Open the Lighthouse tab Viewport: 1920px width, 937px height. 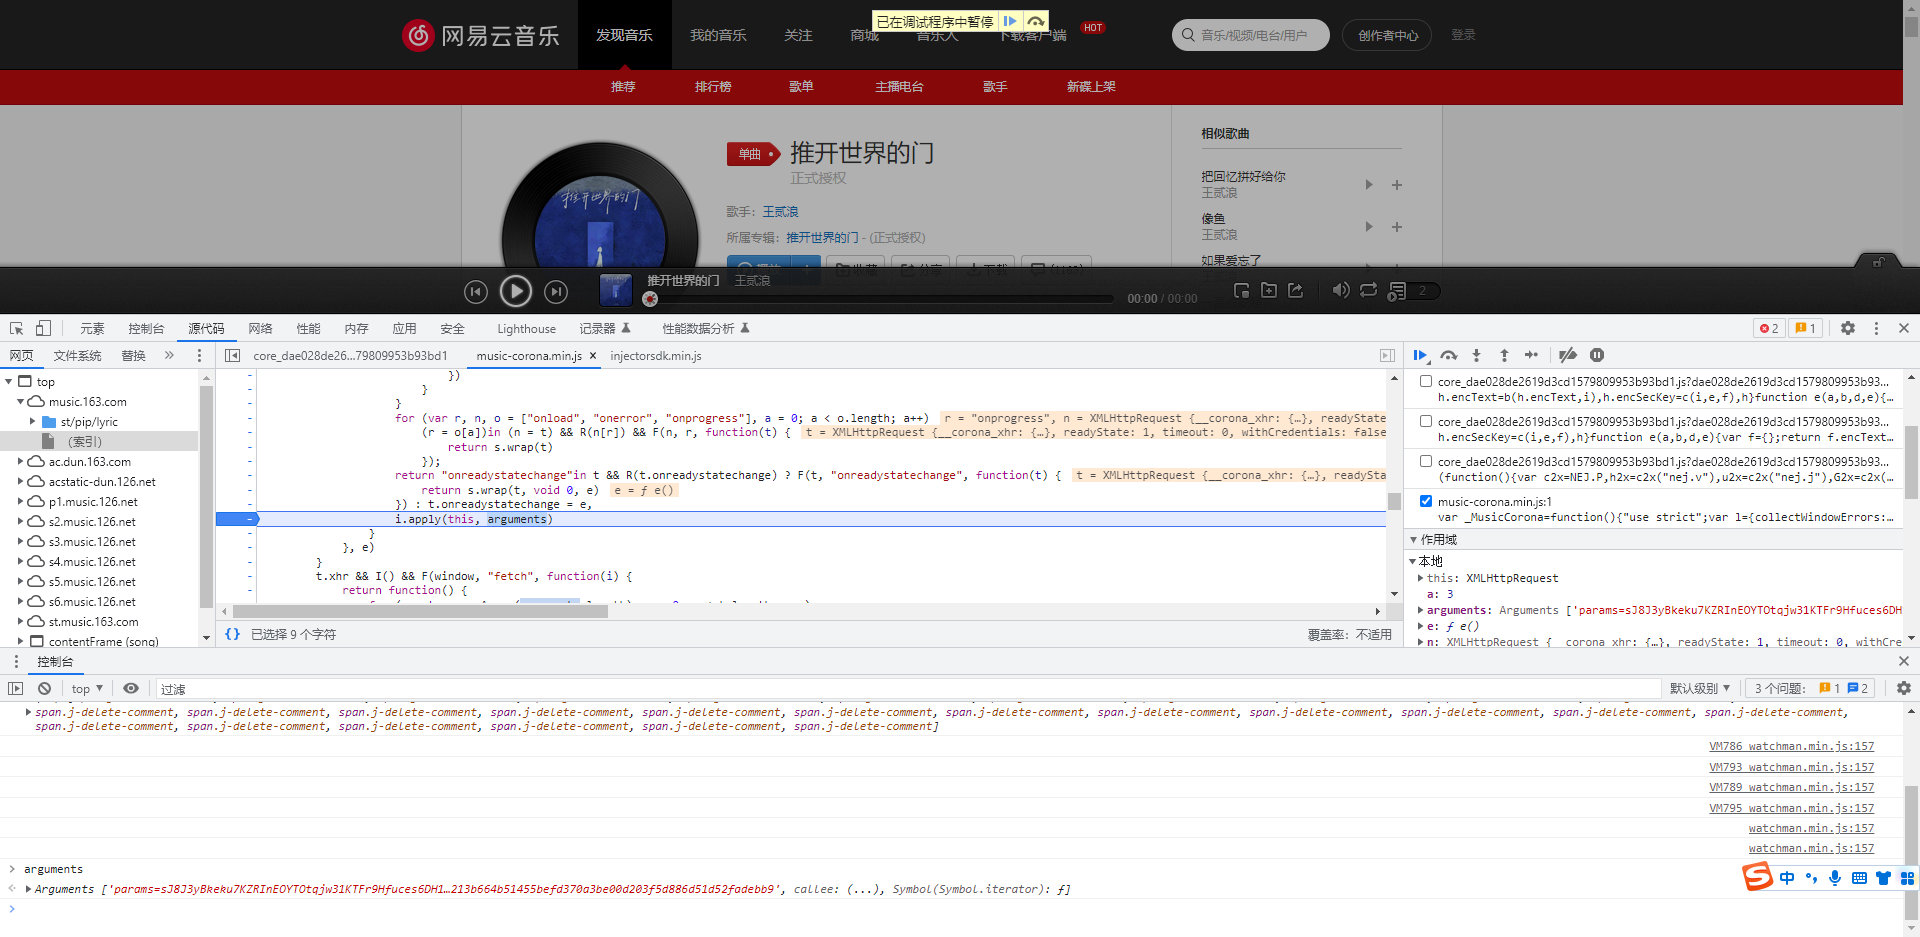pyautogui.click(x=526, y=328)
